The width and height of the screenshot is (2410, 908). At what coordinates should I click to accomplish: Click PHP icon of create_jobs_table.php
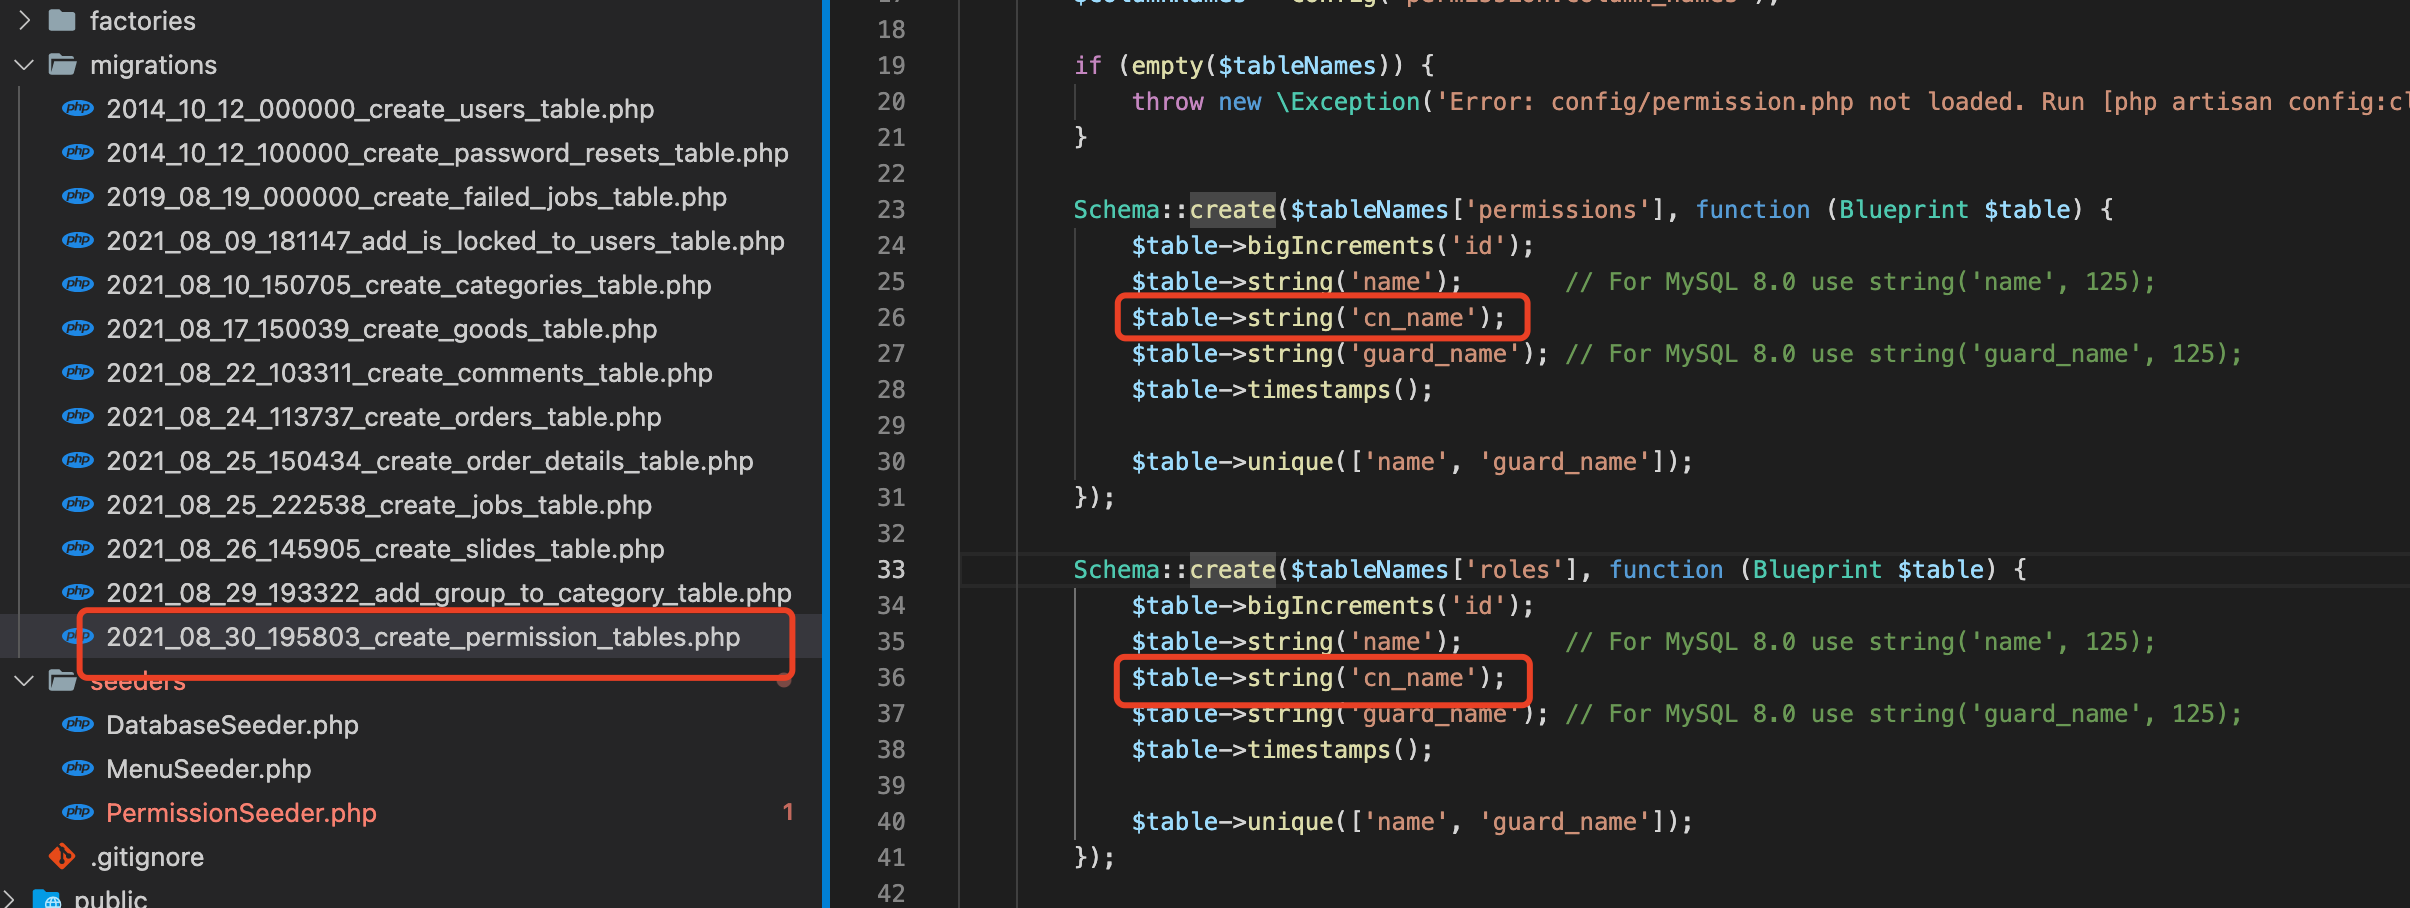78,505
